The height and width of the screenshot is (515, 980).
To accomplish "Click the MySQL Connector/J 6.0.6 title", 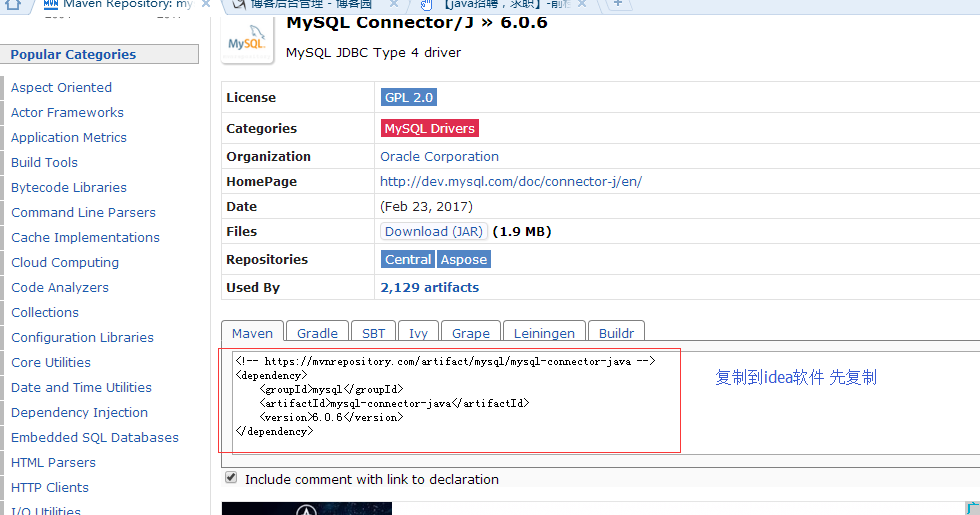I will click(x=417, y=22).
